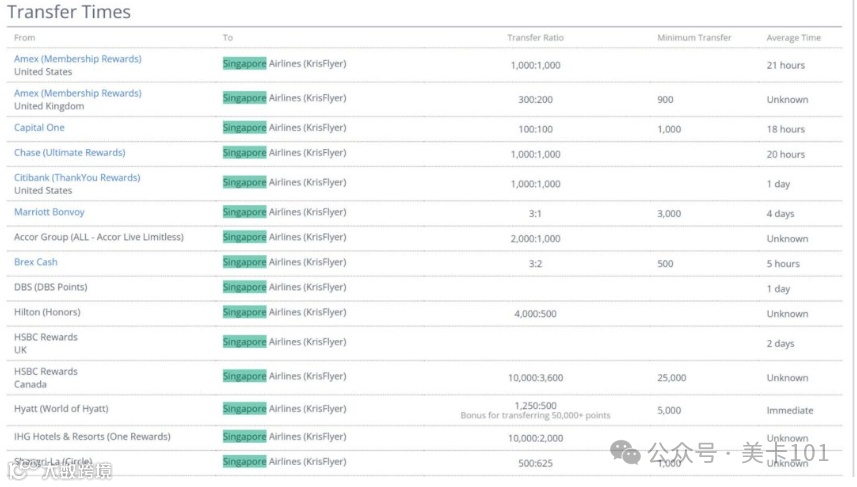Image resolution: width=857 pixels, height=487 pixels.
Task: Click the DBS (DBS Points) entry
Action: click(x=50, y=287)
